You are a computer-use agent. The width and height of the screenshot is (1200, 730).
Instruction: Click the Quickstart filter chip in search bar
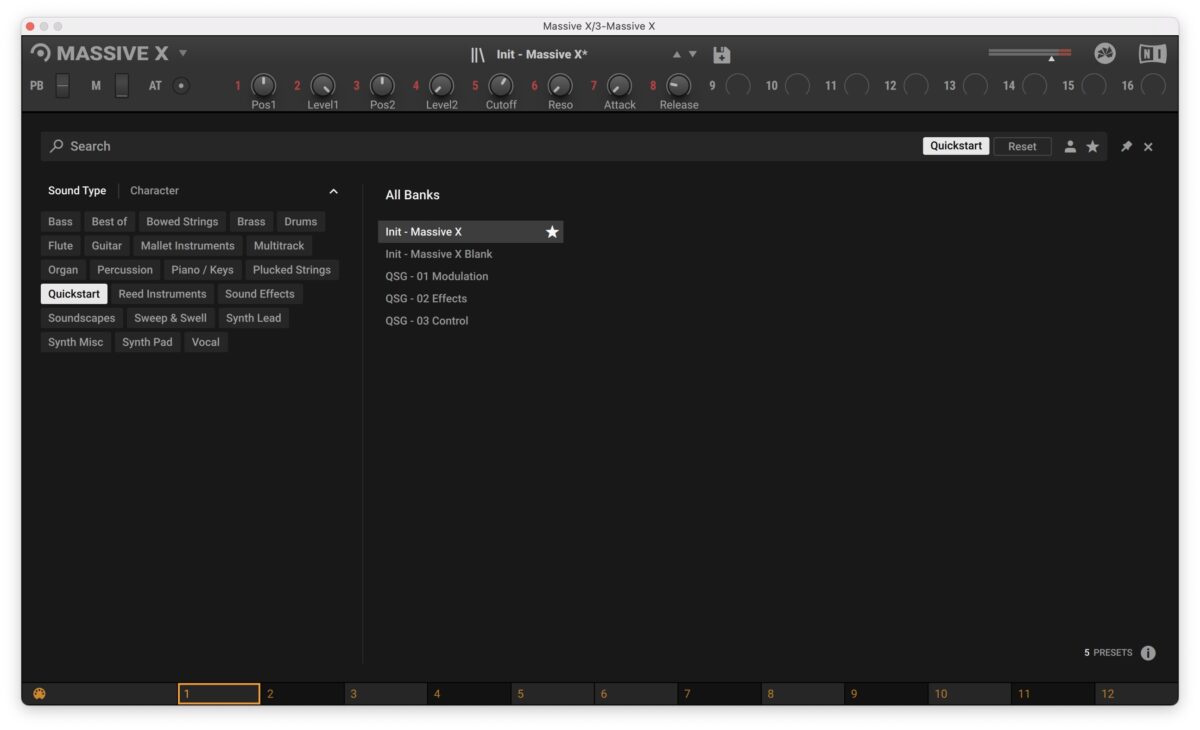pos(956,146)
